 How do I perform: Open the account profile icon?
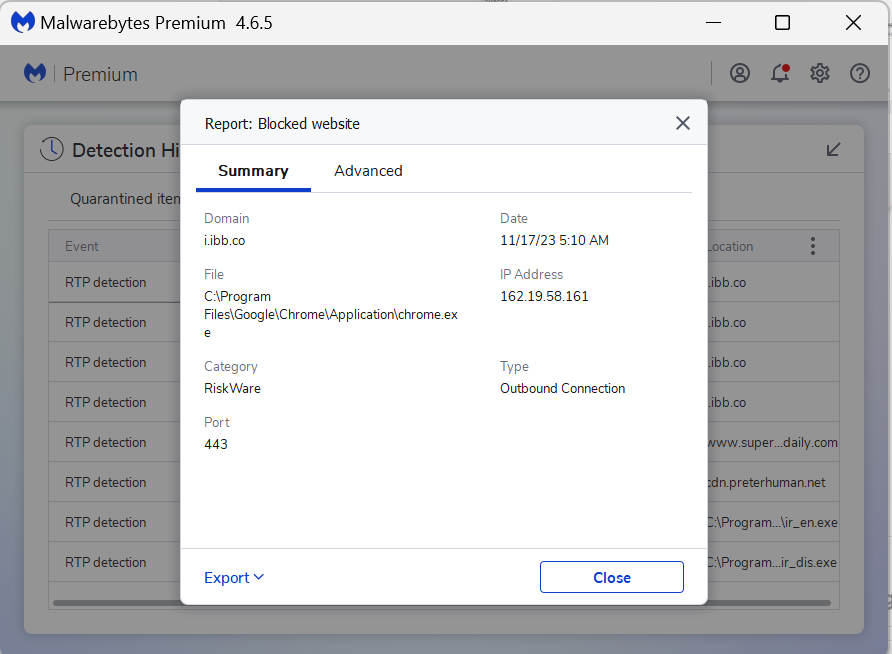[x=740, y=73]
